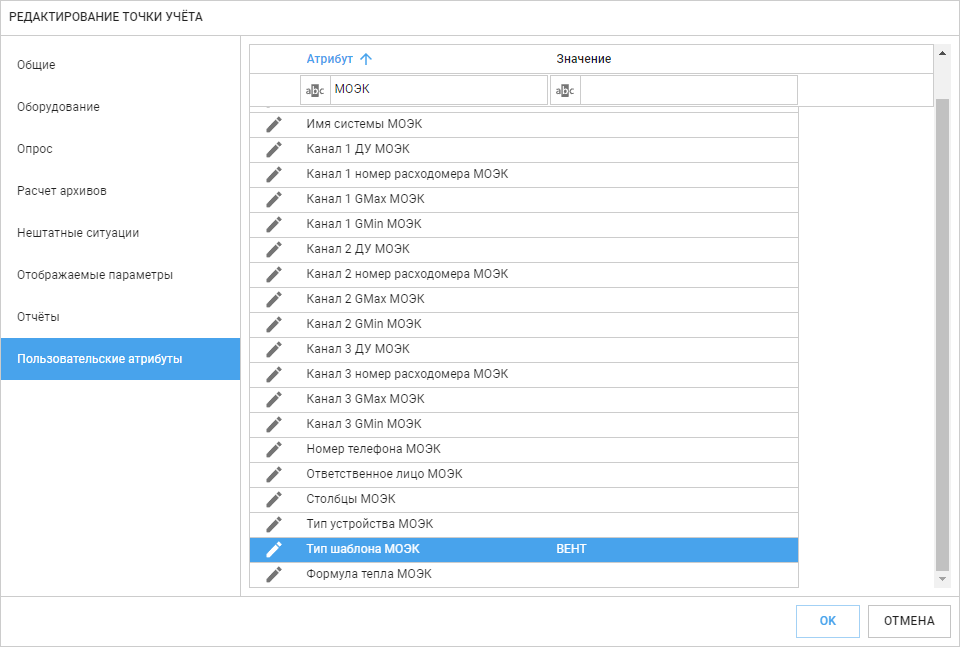
Task: Select the row 'Ответственное лицо МОЭК'
Action: 524,474
